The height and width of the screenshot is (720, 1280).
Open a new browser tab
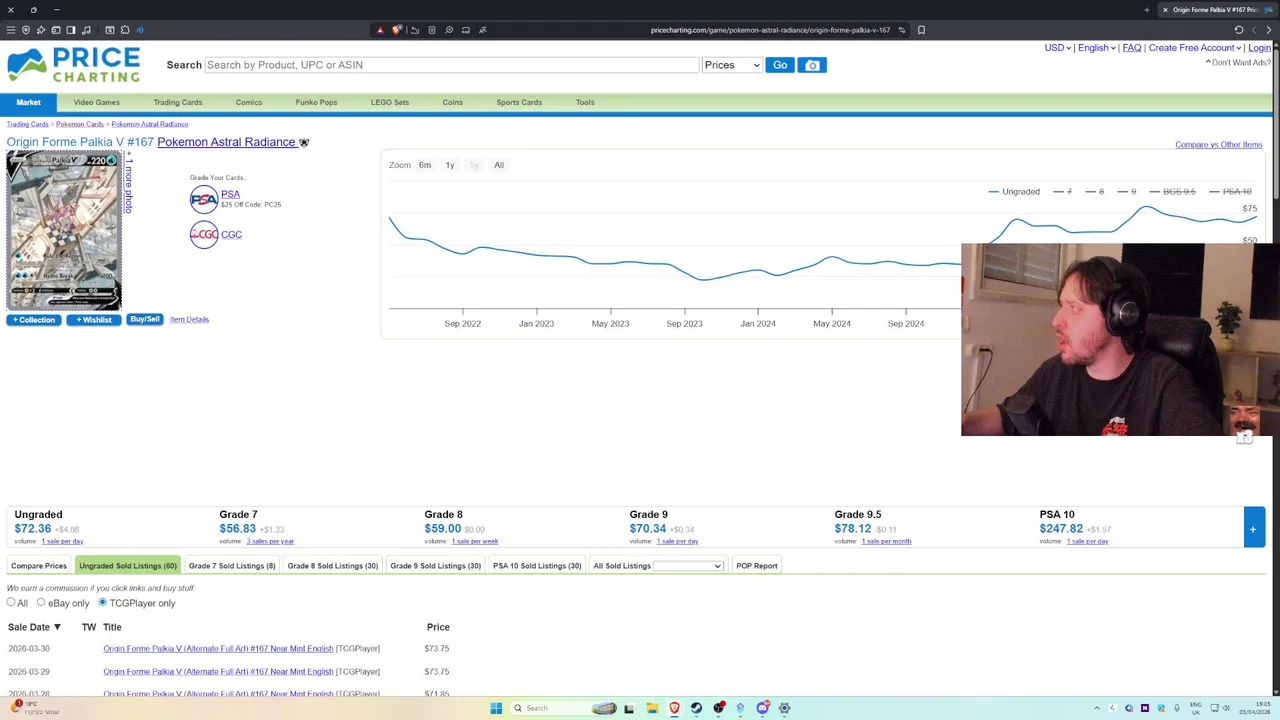tap(1147, 10)
